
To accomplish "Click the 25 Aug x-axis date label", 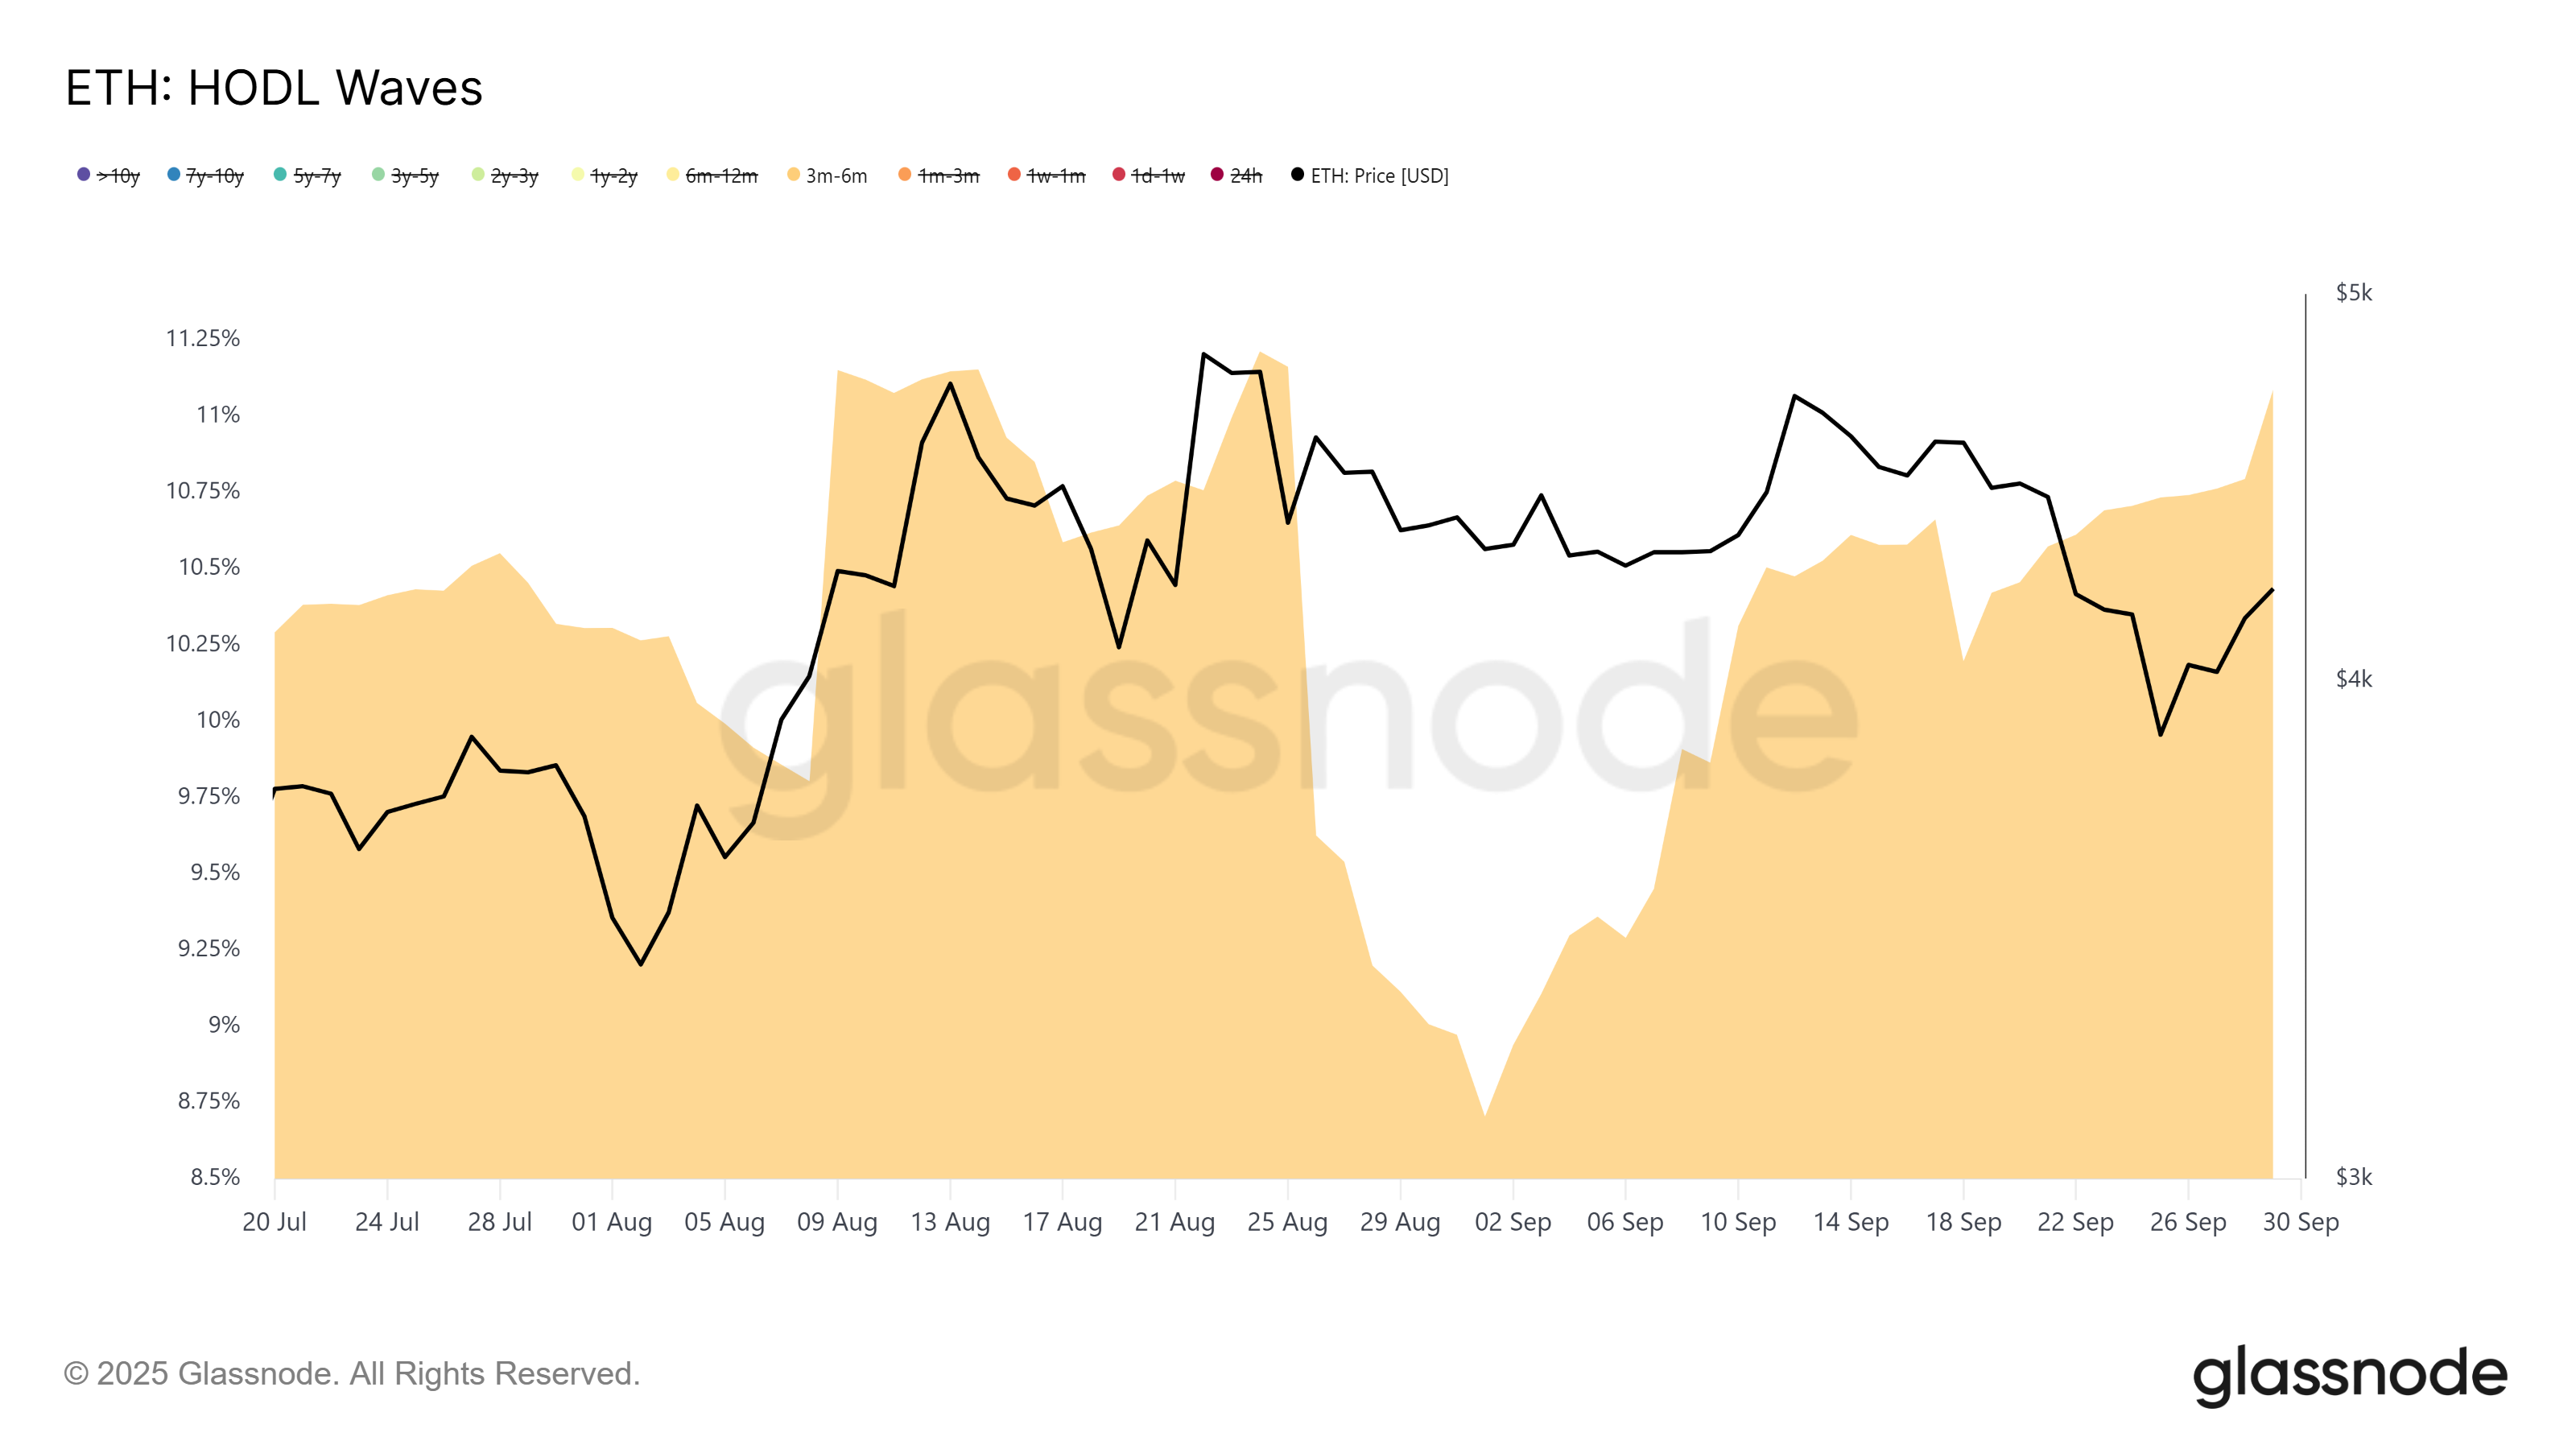I will coord(1287,1222).
